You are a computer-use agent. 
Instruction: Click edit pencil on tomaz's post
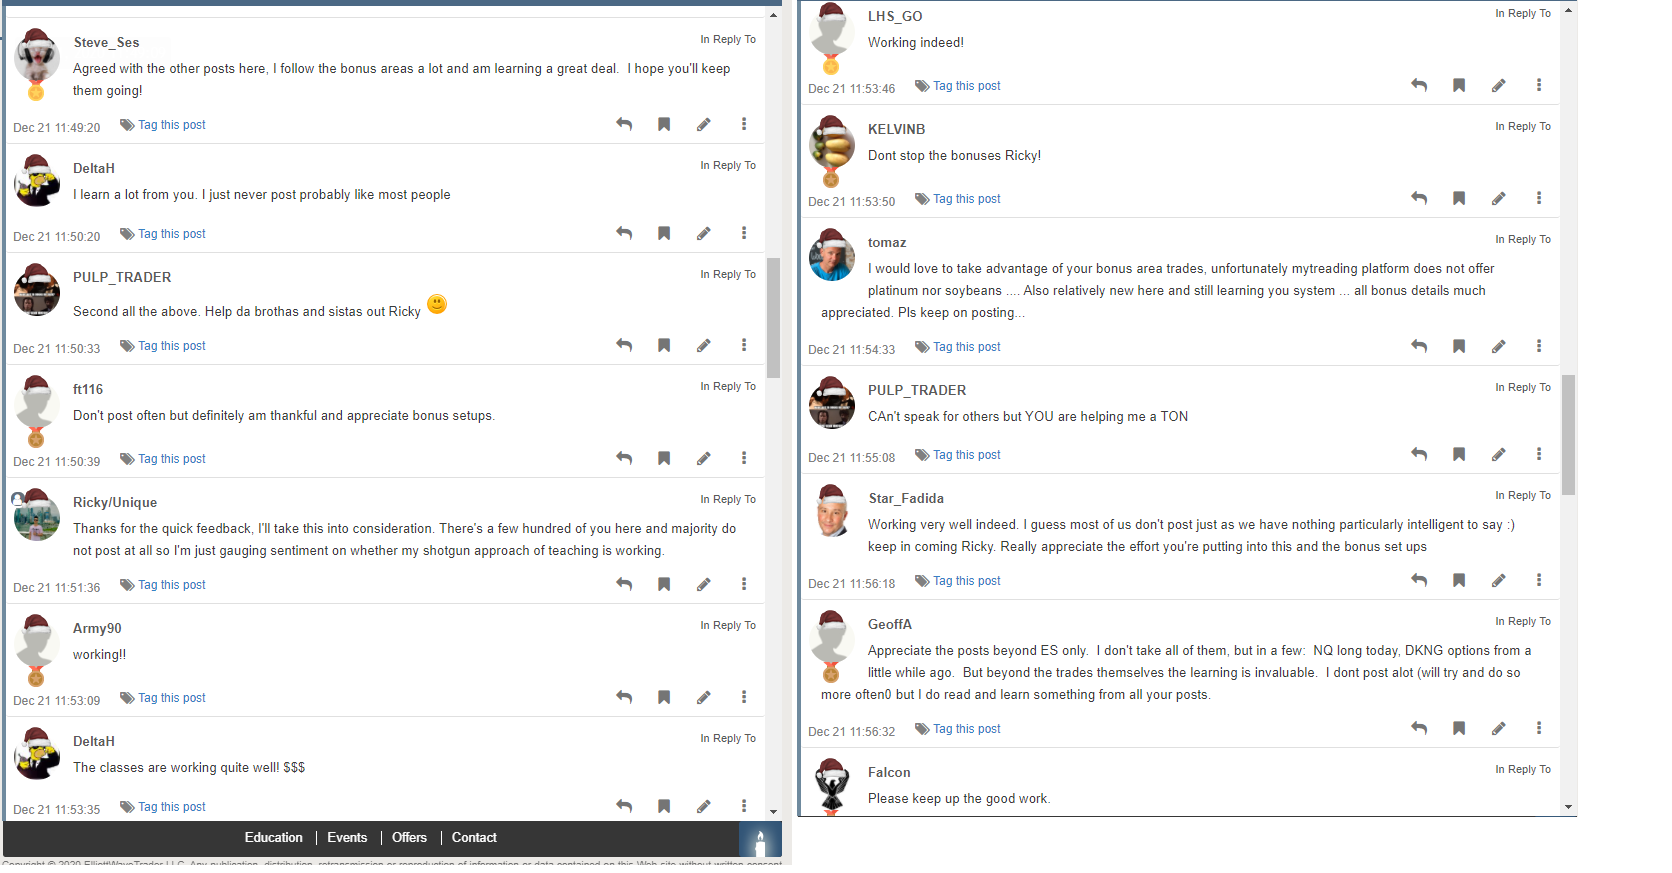pos(1499,346)
